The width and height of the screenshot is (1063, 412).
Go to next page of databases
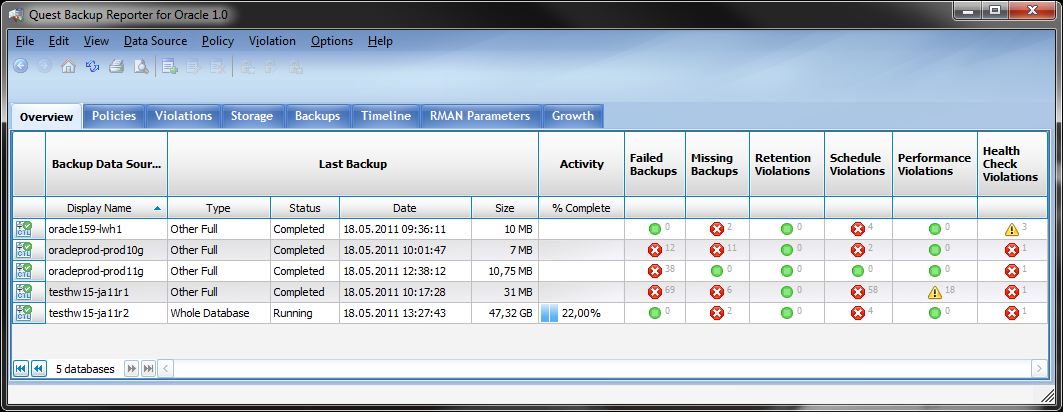click(132, 369)
